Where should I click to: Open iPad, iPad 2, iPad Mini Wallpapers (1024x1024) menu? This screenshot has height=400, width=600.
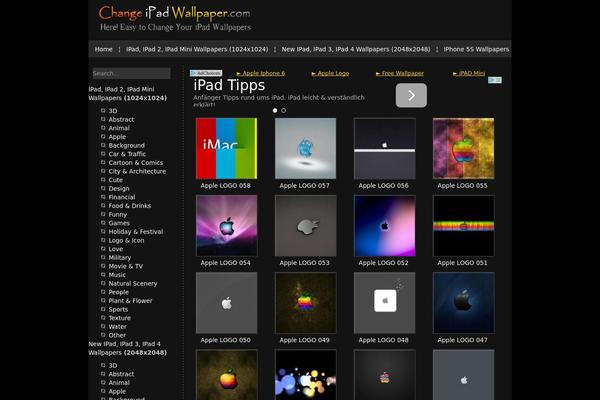[x=197, y=49]
